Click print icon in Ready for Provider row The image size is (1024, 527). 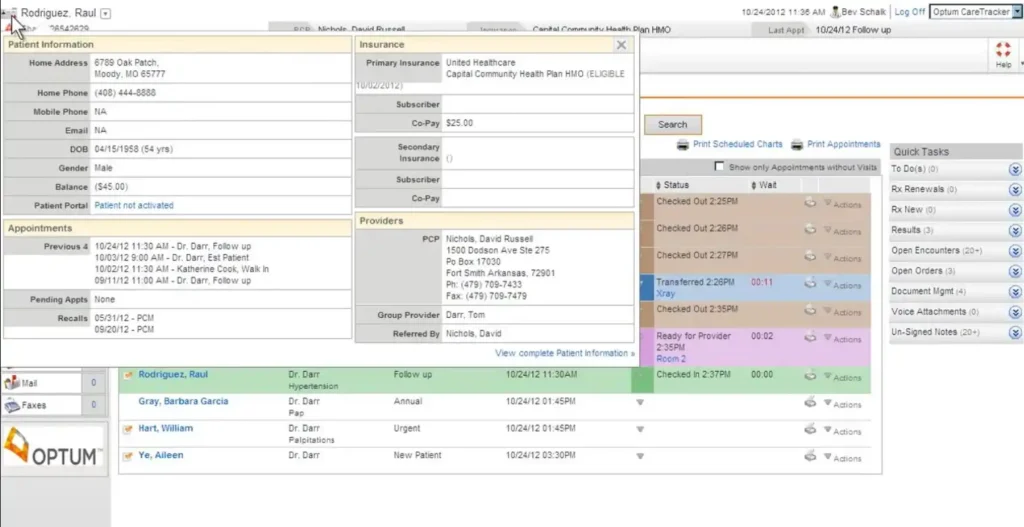[810, 338]
